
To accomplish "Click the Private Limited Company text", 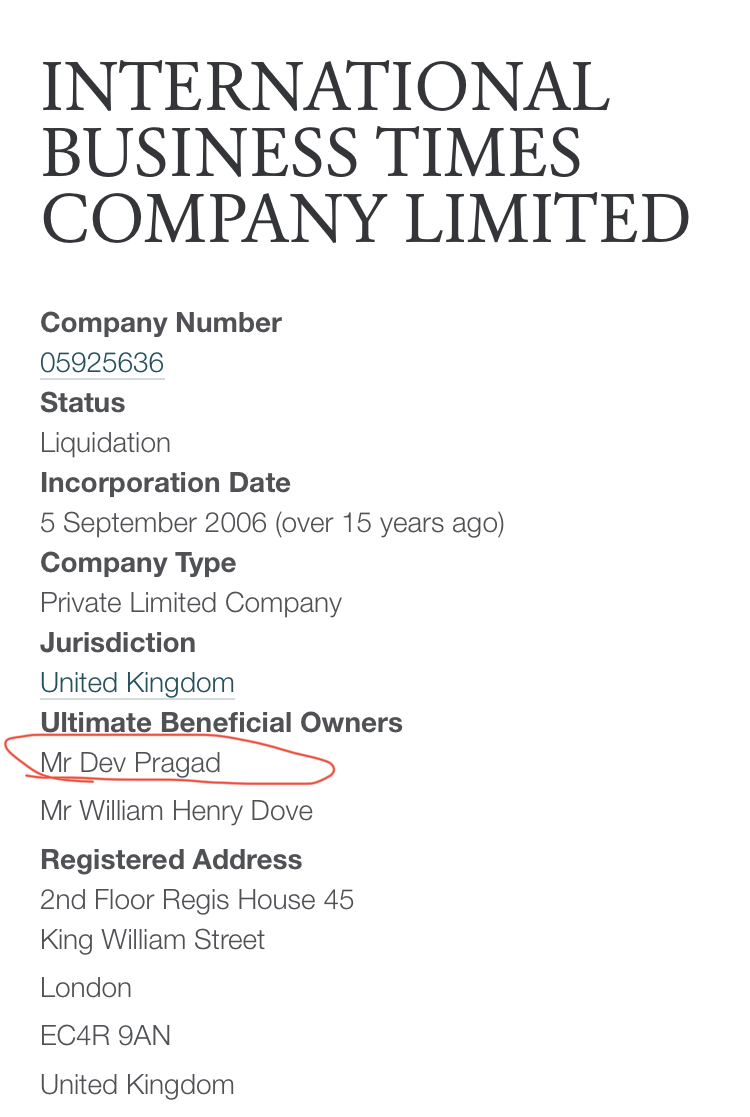I will click(x=191, y=603).
